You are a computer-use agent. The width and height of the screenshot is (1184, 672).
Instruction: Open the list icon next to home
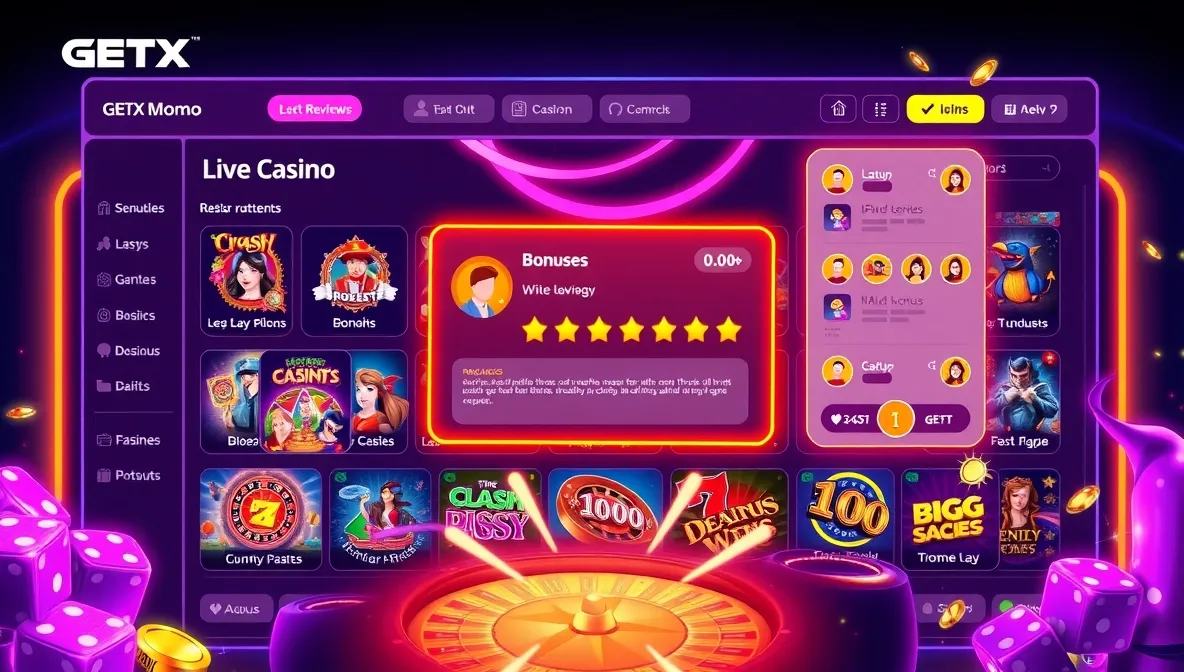[880, 109]
